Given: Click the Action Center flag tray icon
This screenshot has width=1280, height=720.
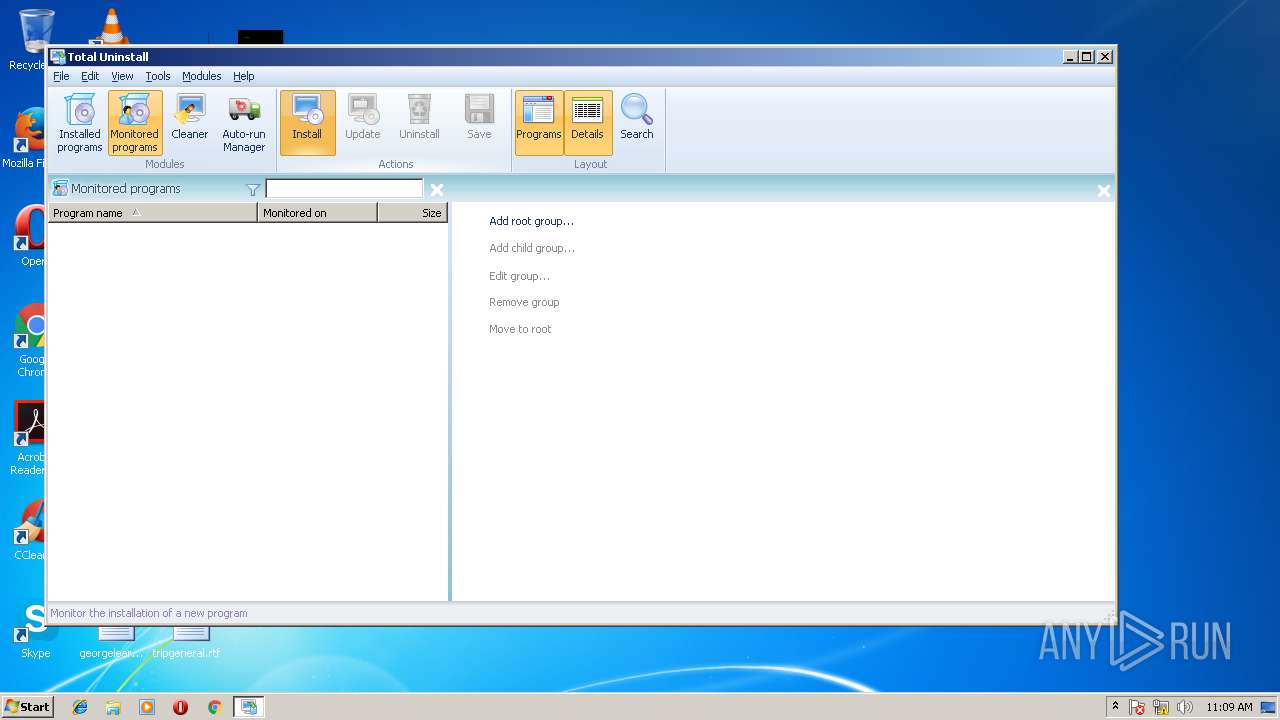Looking at the screenshot, I should [1137, 707].
